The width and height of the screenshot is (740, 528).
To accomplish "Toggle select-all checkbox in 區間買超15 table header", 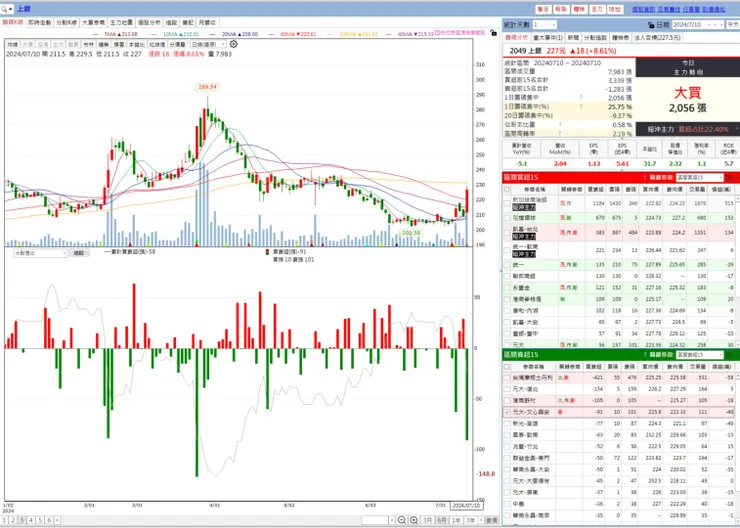I will (507, 189).
